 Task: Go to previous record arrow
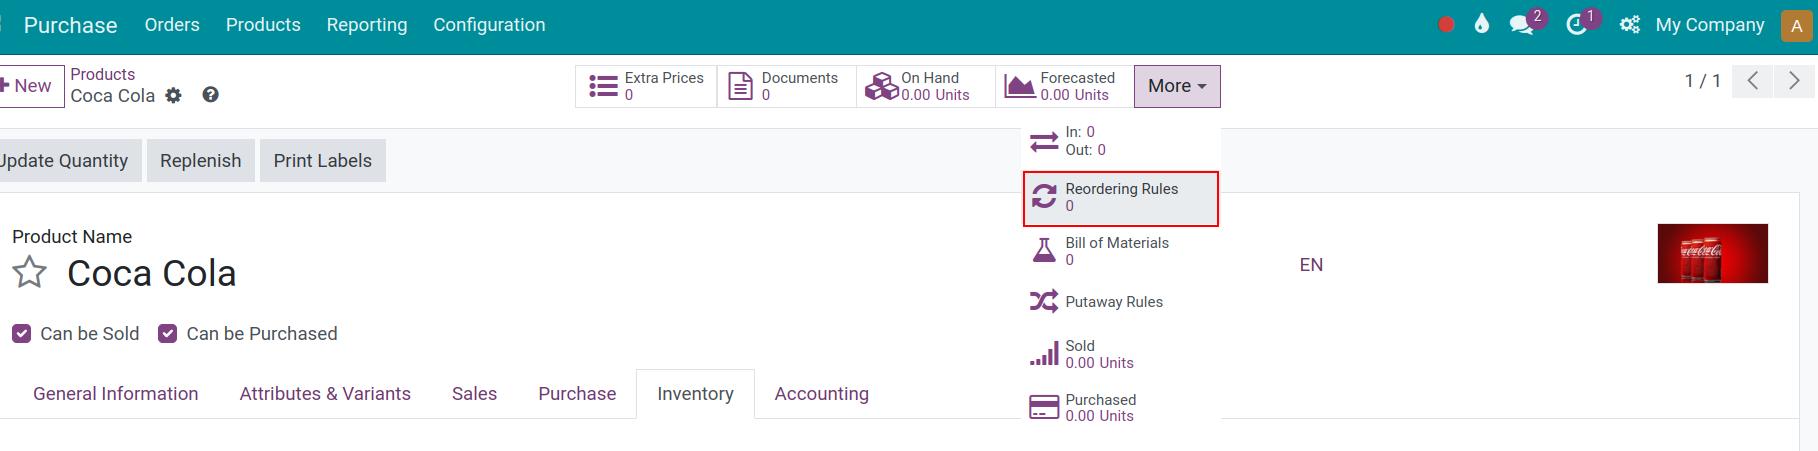coord(1753,81)
